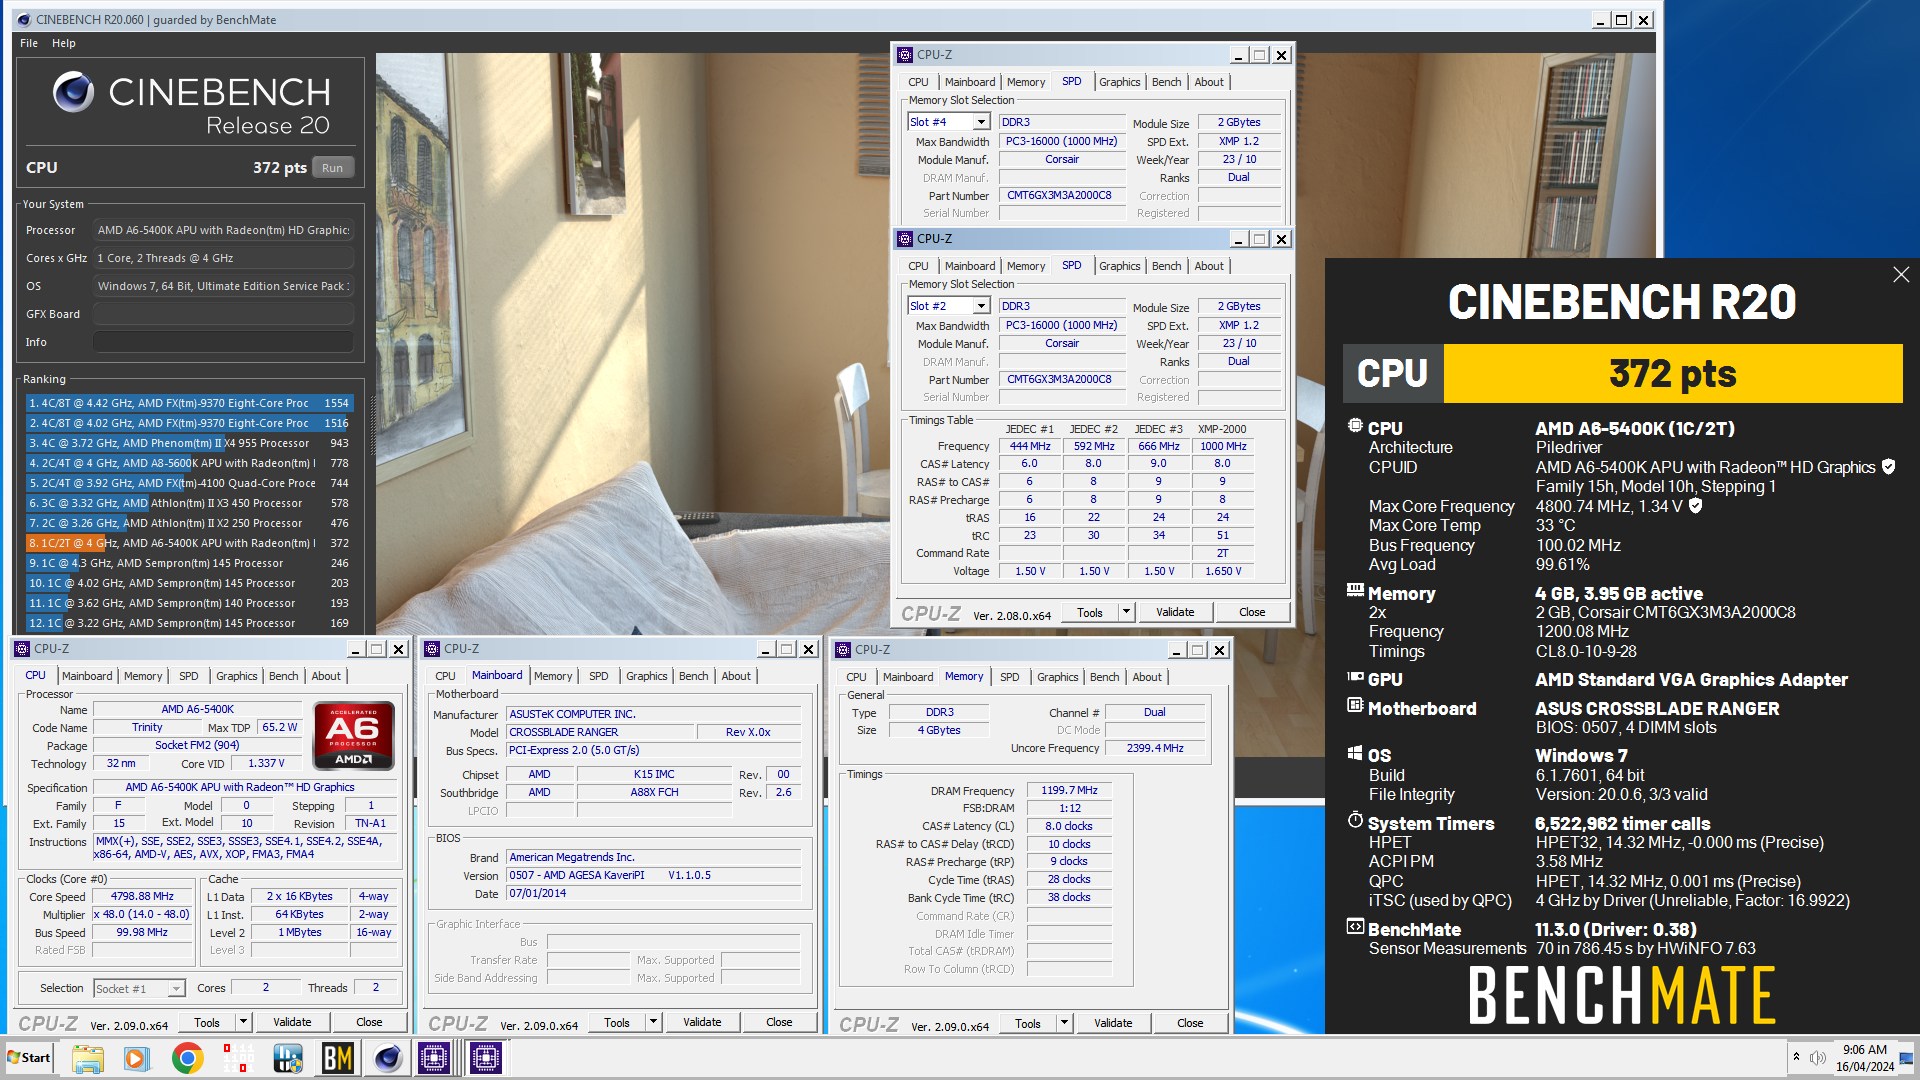Click Validate in CPU-tab CPU-Z window
This screenshot has width=1920, height=1080.
pyautogui.click(x=292, y=1022)
